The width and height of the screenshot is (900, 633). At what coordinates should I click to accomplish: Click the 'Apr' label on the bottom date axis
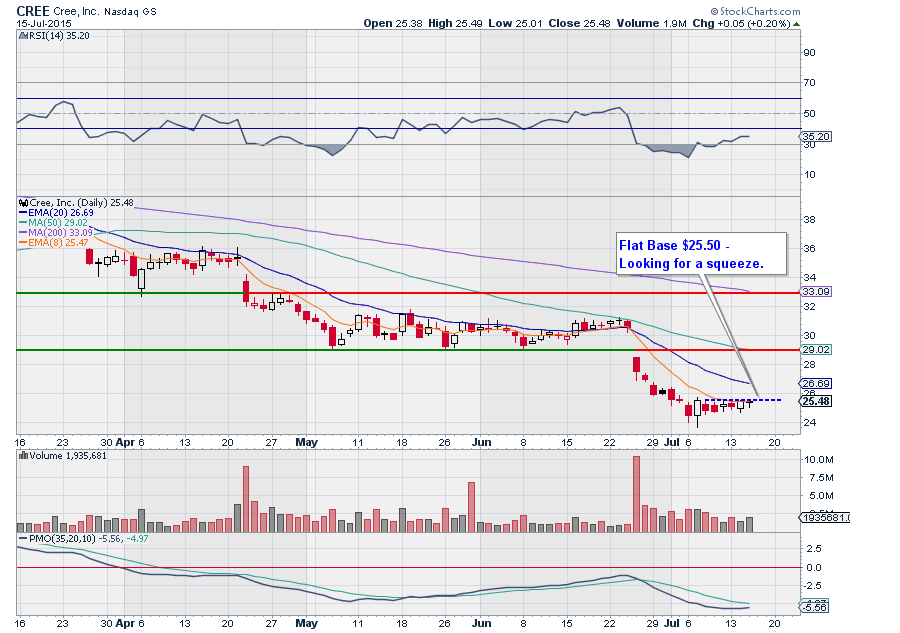pos(125,623)
